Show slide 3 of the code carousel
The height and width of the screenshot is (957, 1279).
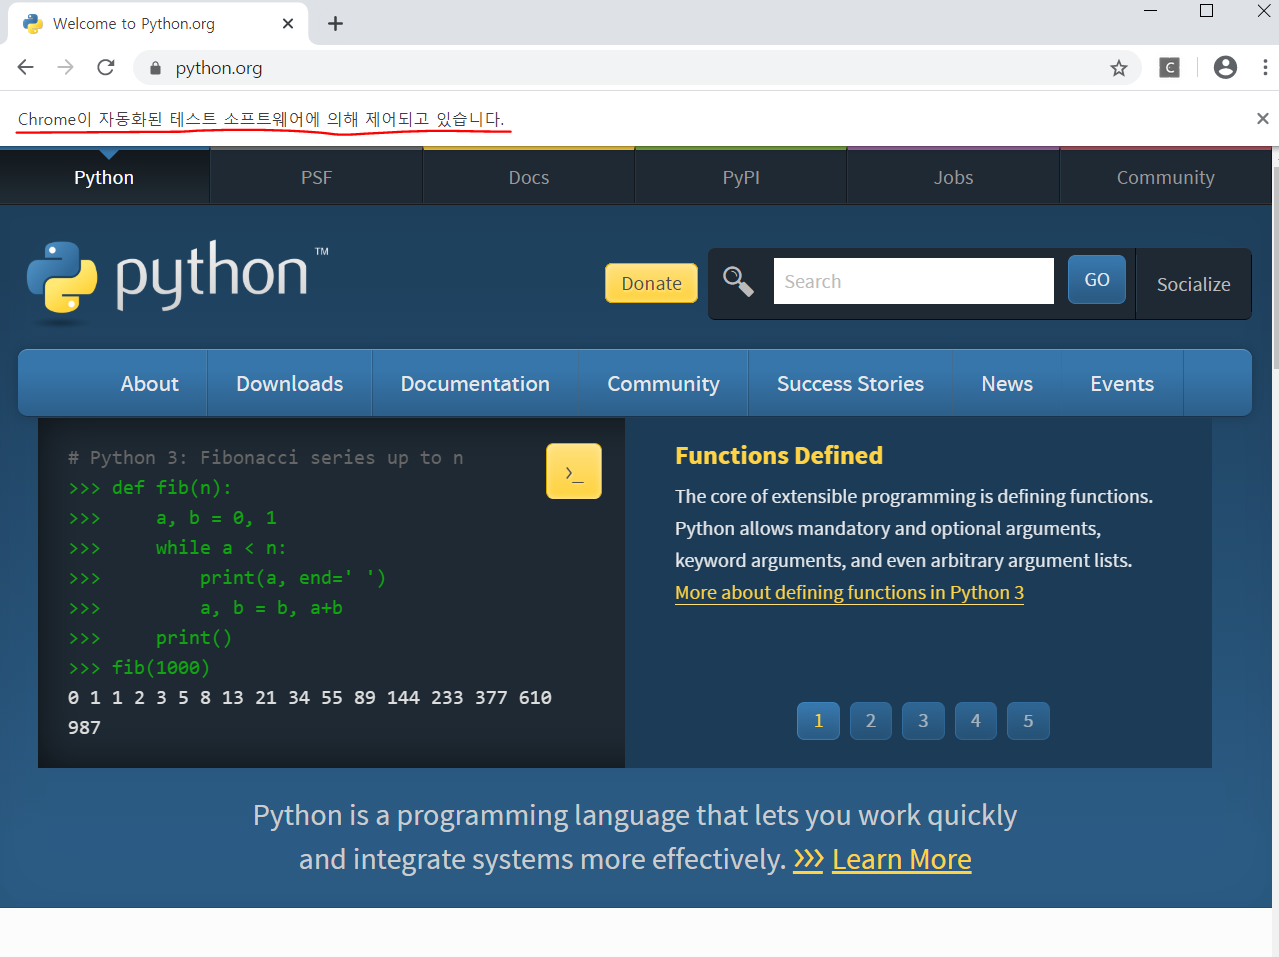tap(923, 721)
